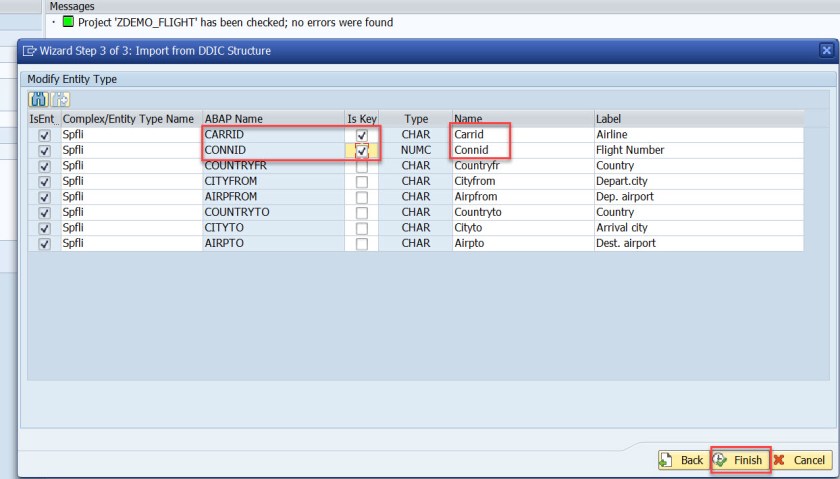Click the 'Arrival city' label cell

(x=699, y=228)
